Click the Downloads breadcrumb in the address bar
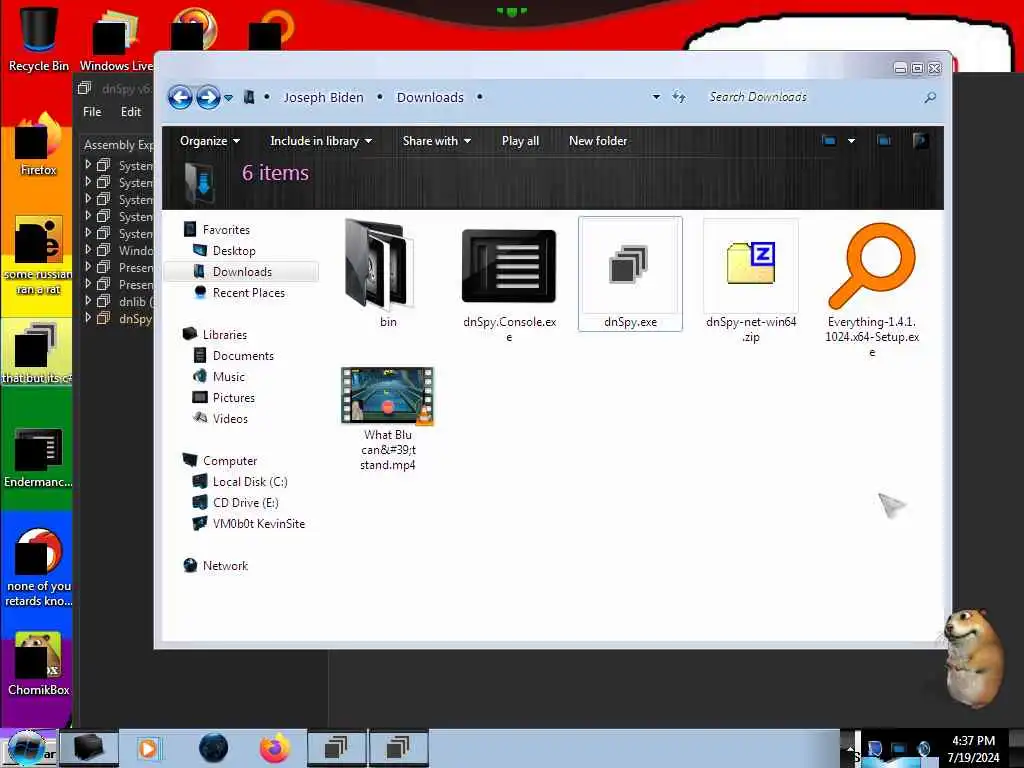Viewport: 1024px width, 768px height. coord(430,97)
